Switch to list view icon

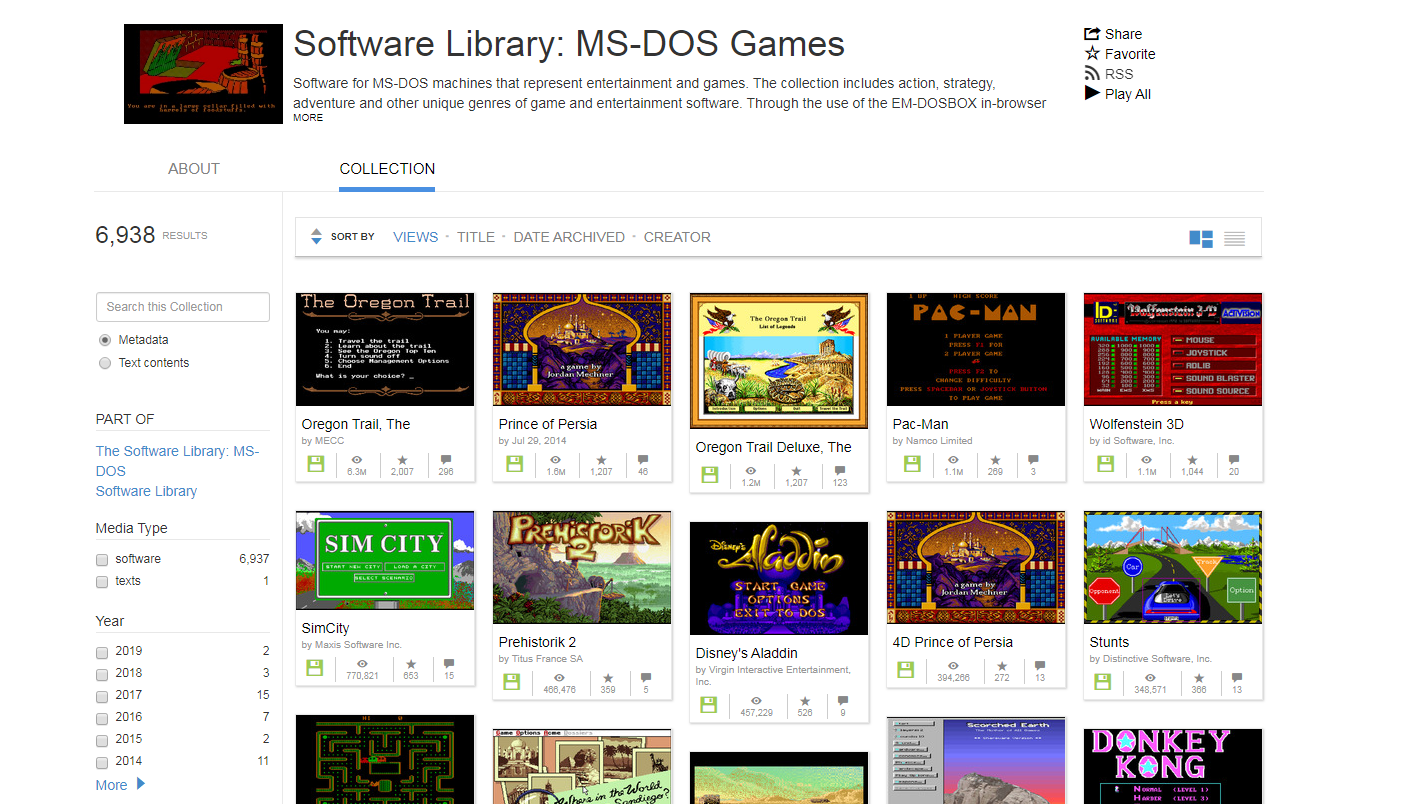coord(1234,238)
